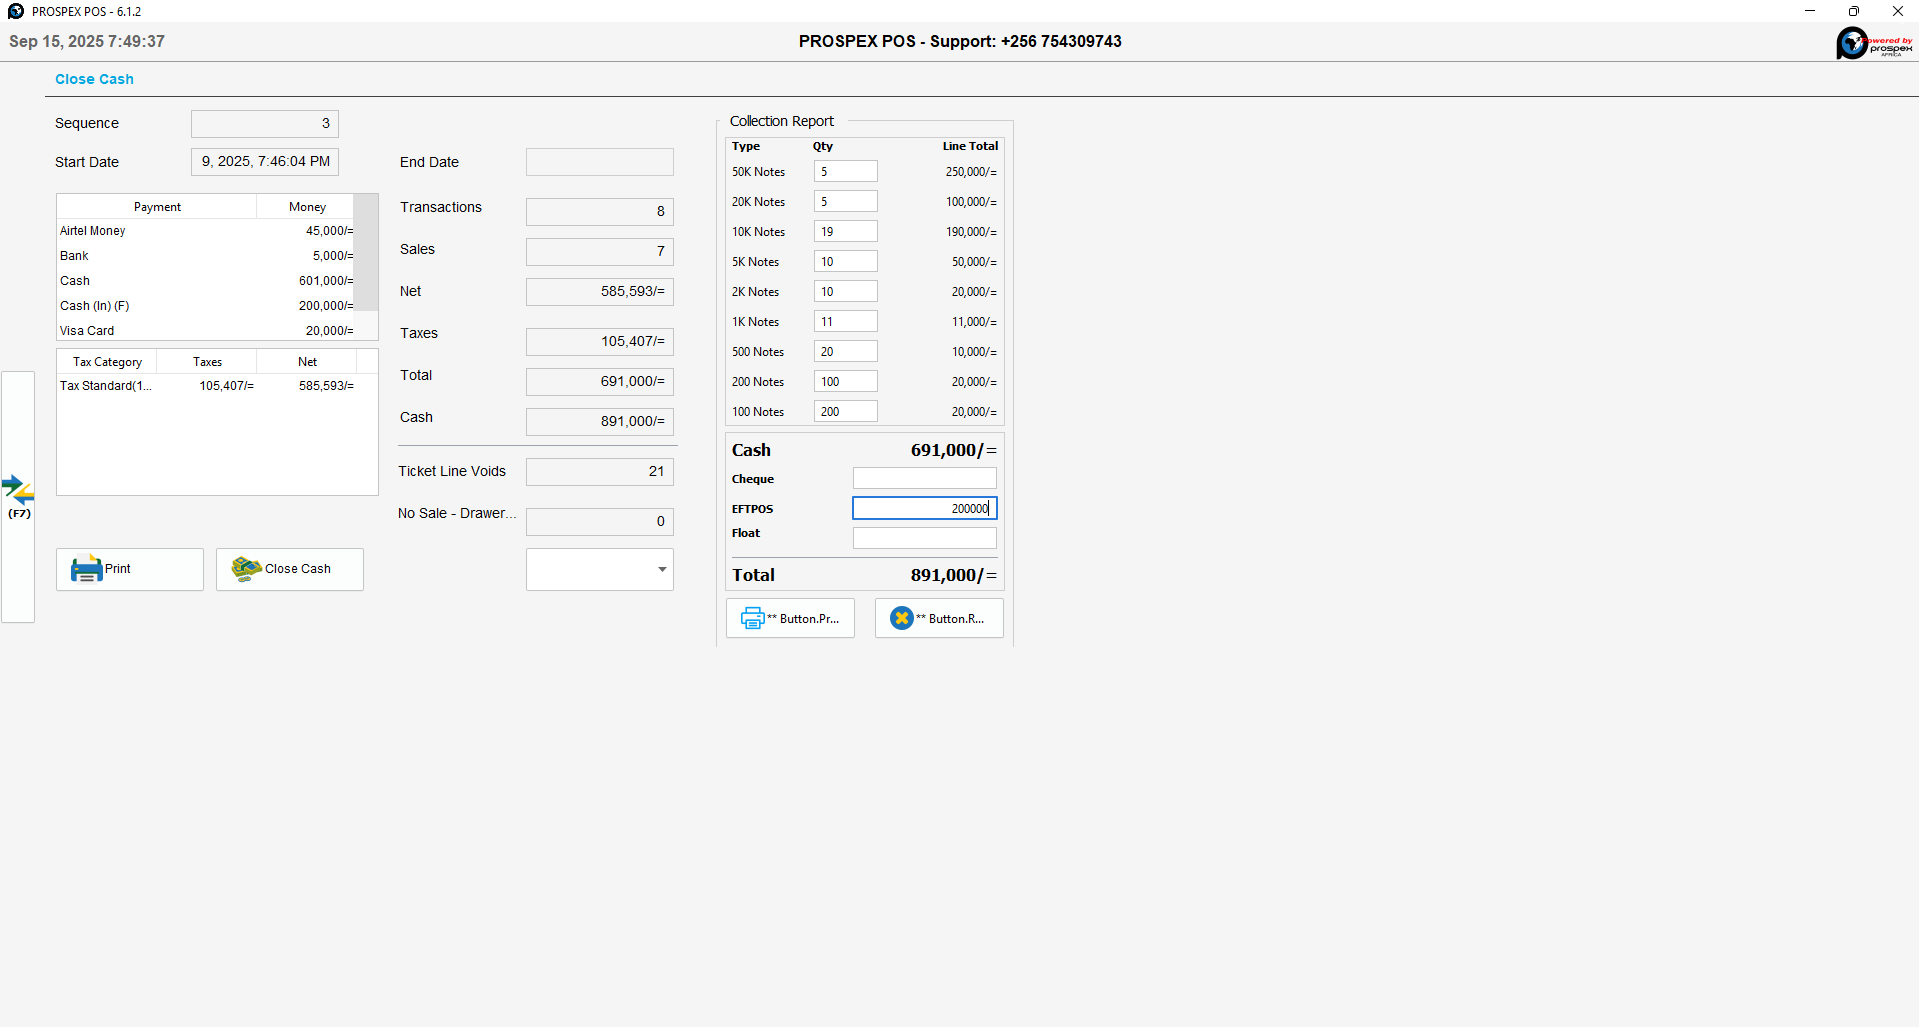The width and height of the screenshot is (1919, 1027).
Task: Click the Prospex logo in top right
Action: click(1873, 43)
